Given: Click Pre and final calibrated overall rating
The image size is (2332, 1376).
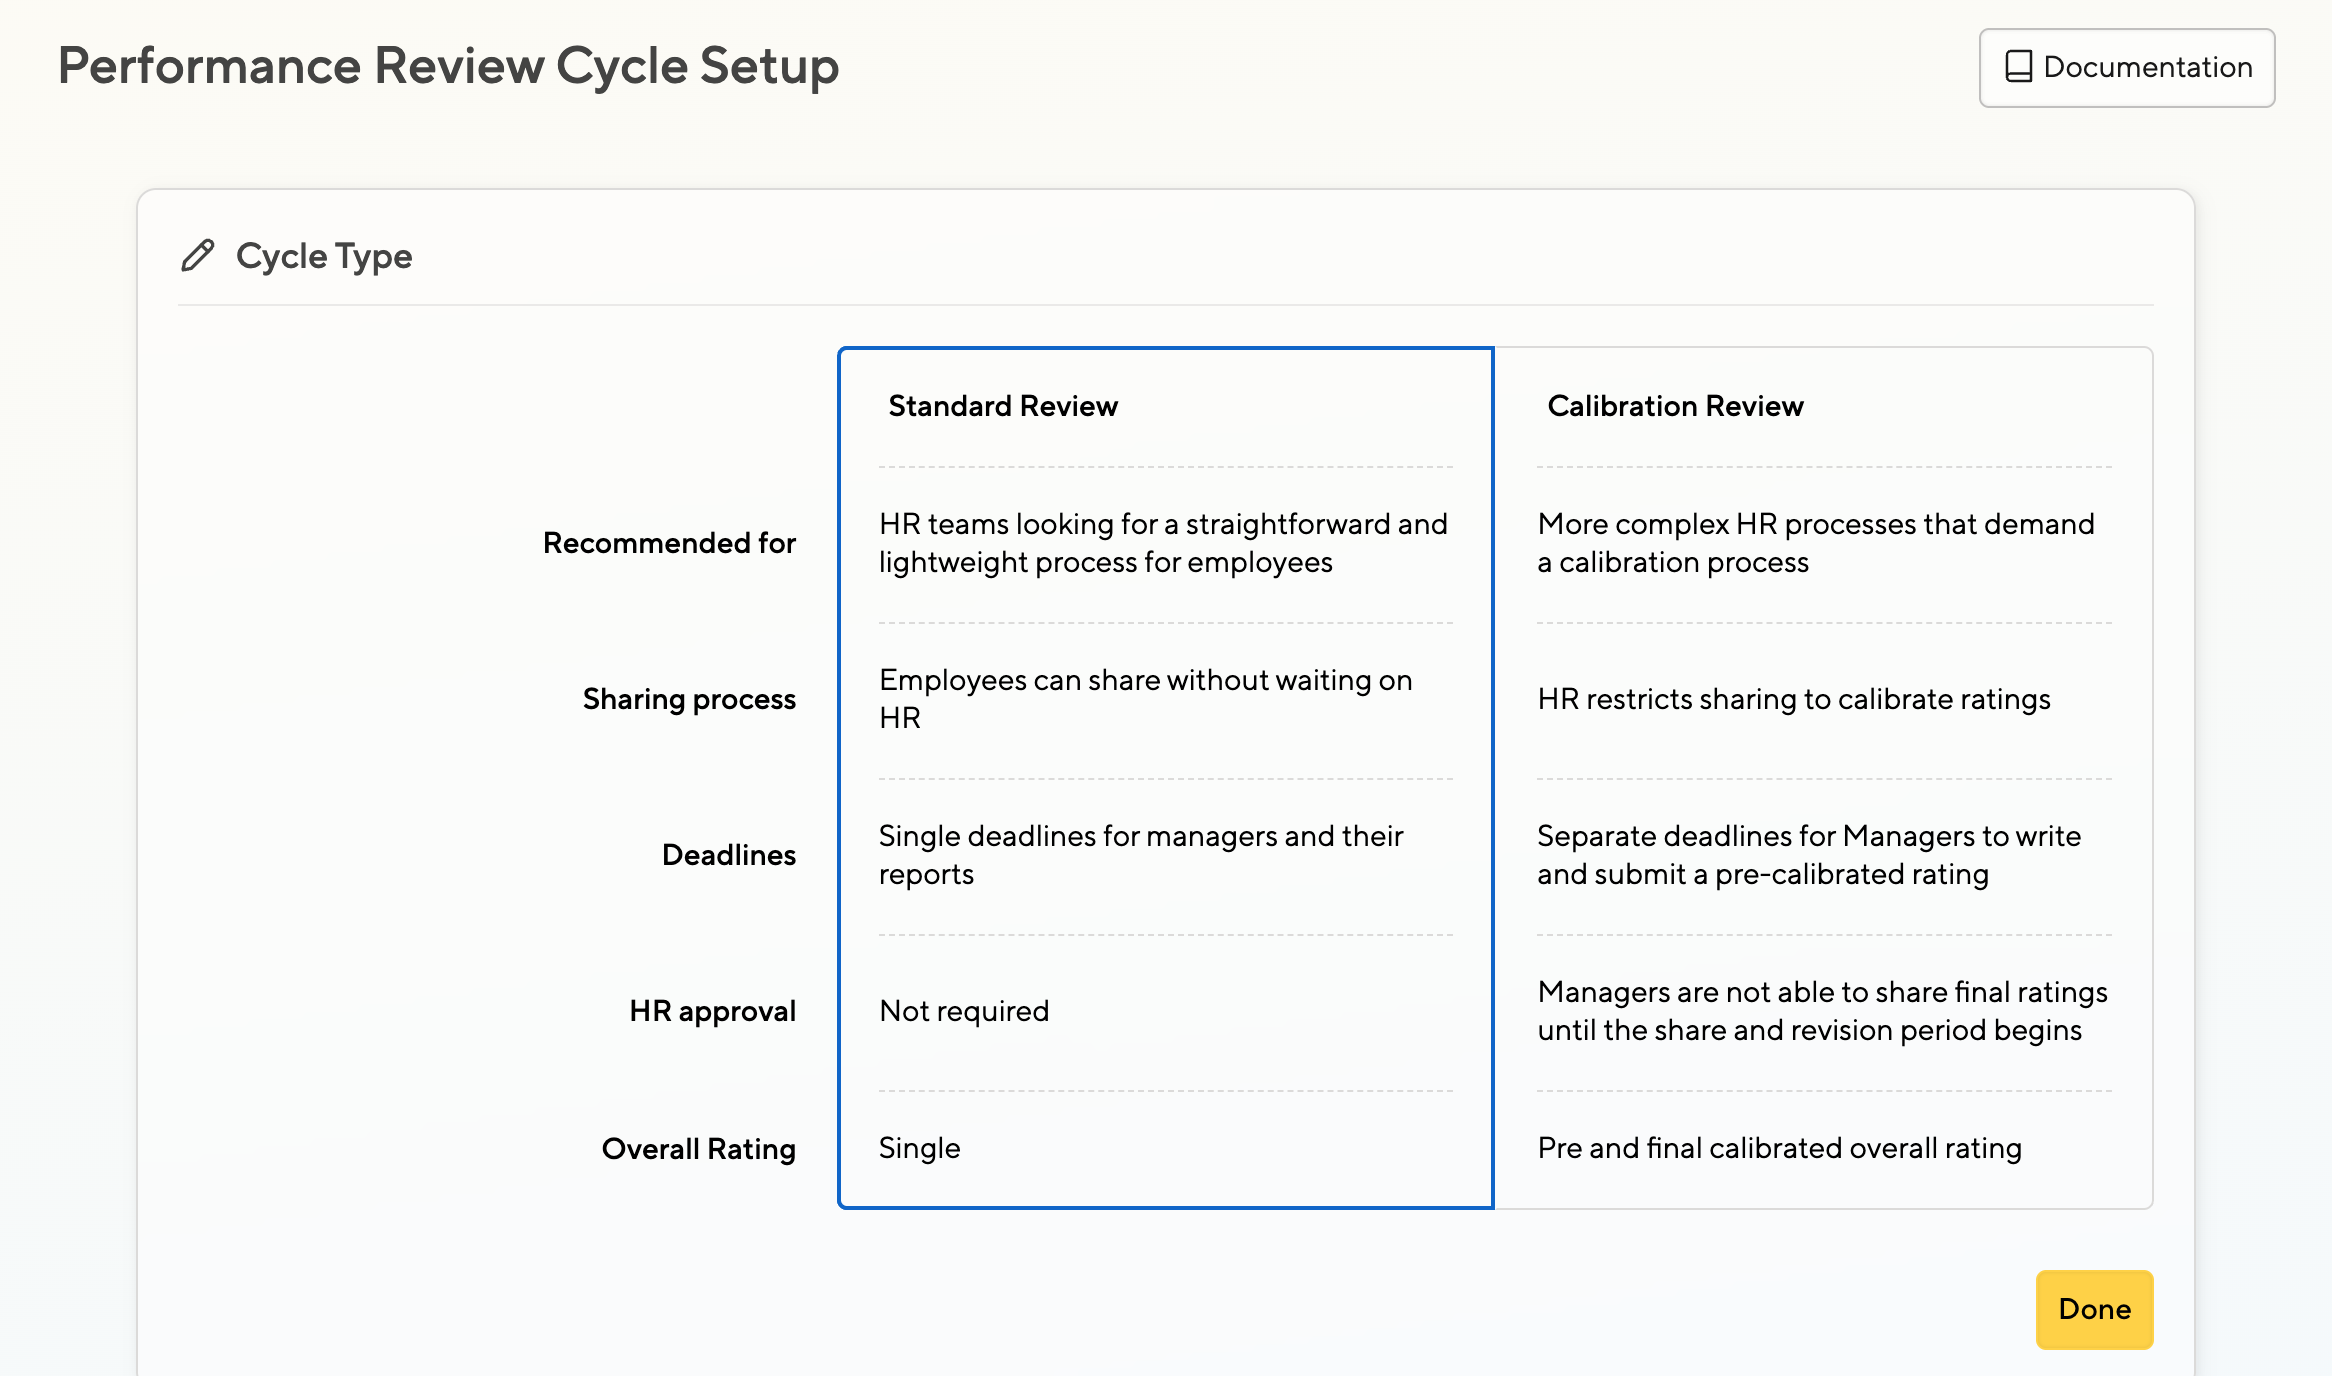Looking at the screenshot, I should click(1779, 1148).
